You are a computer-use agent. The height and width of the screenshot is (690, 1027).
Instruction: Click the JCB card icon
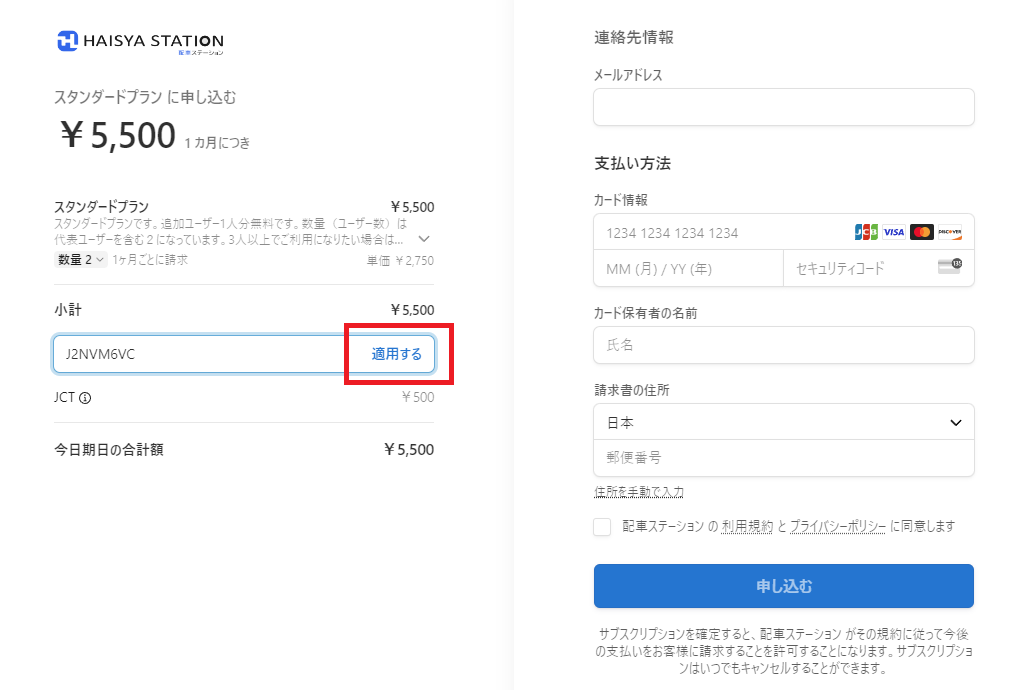(866, 232)
